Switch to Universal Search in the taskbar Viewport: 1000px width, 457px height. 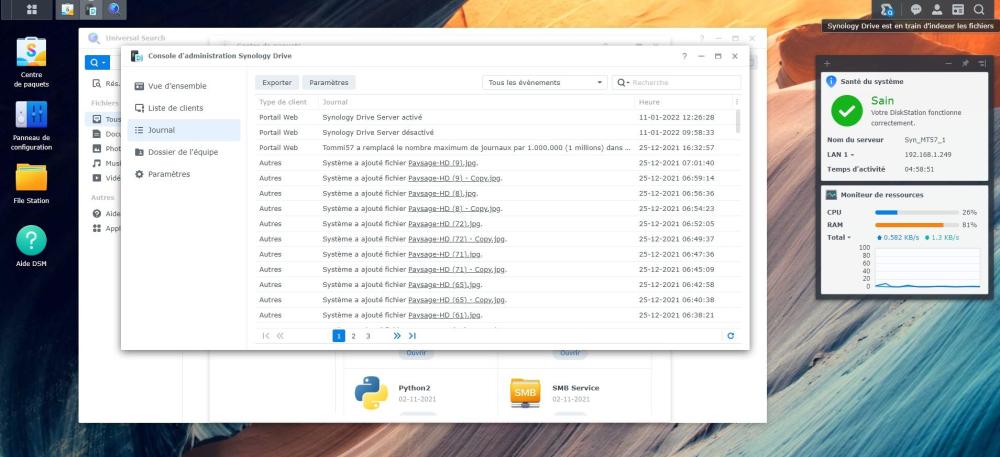[x=115, y=10]
